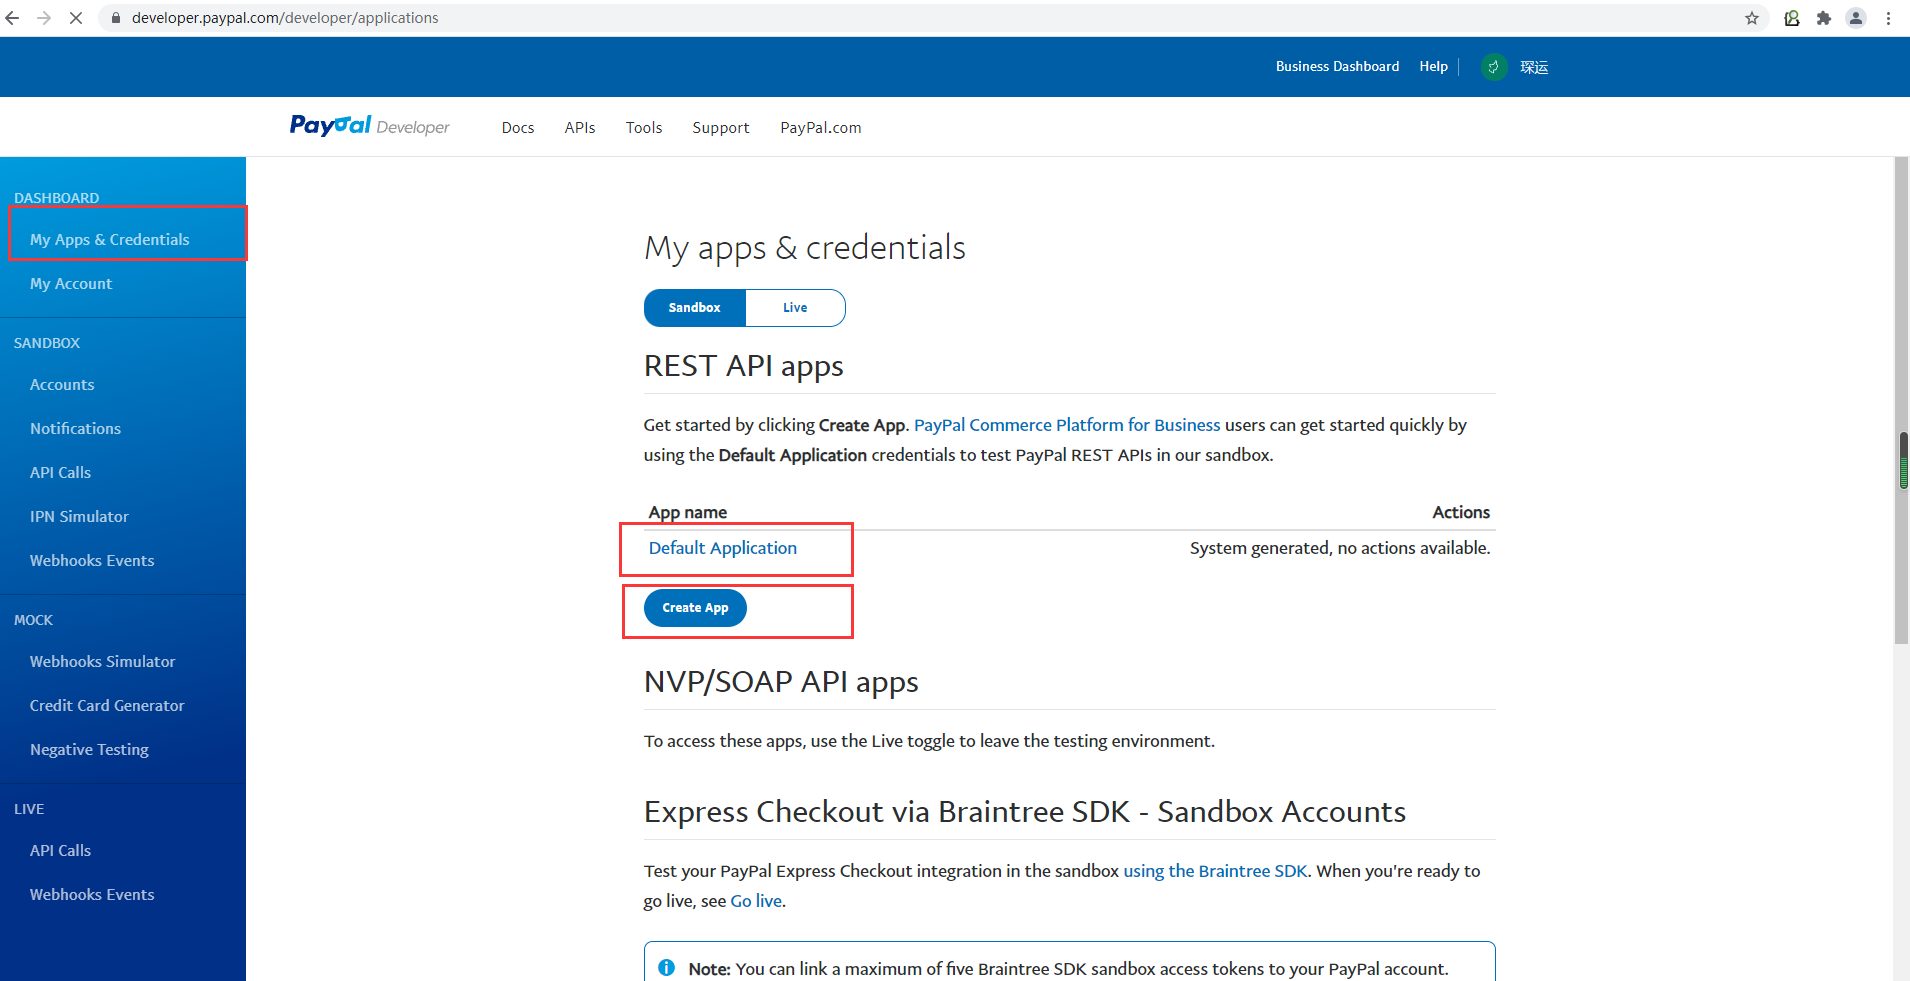
Task: Click the page vertical scrollbar
Action: coord(1901,400)
